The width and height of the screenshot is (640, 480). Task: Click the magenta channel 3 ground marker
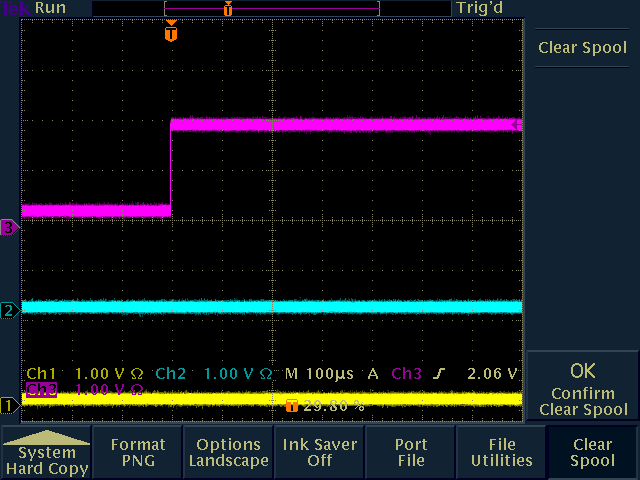[x=8, y=227]
